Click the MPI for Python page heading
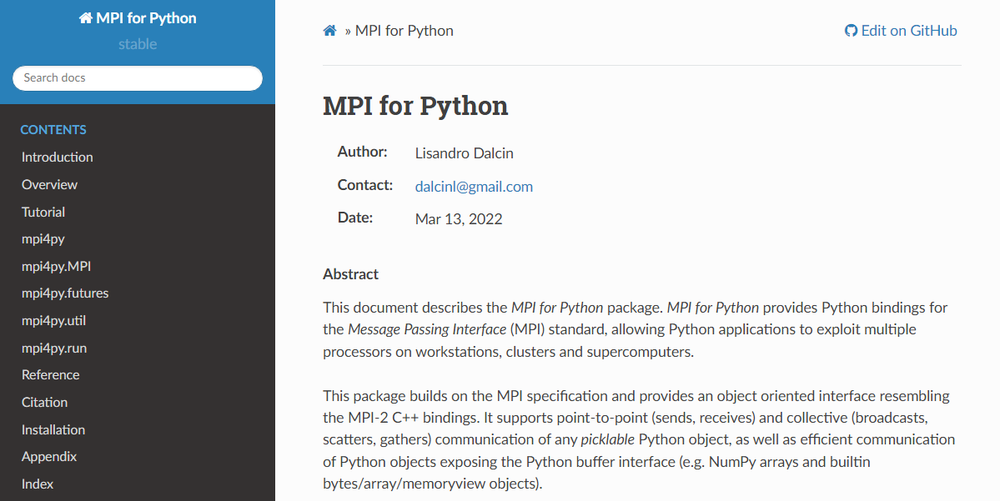1000x501 pixels. [x=415, y=106]
